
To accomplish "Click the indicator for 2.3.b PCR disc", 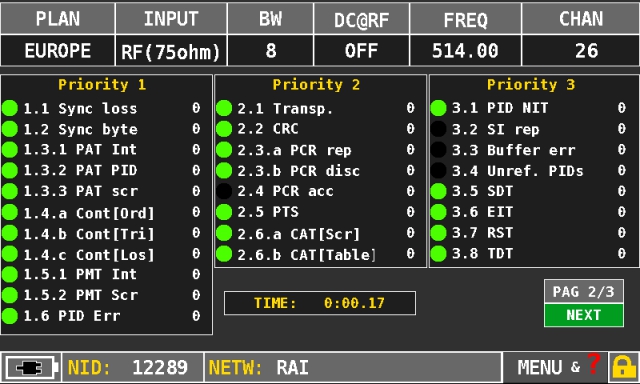I will point(224,171).
